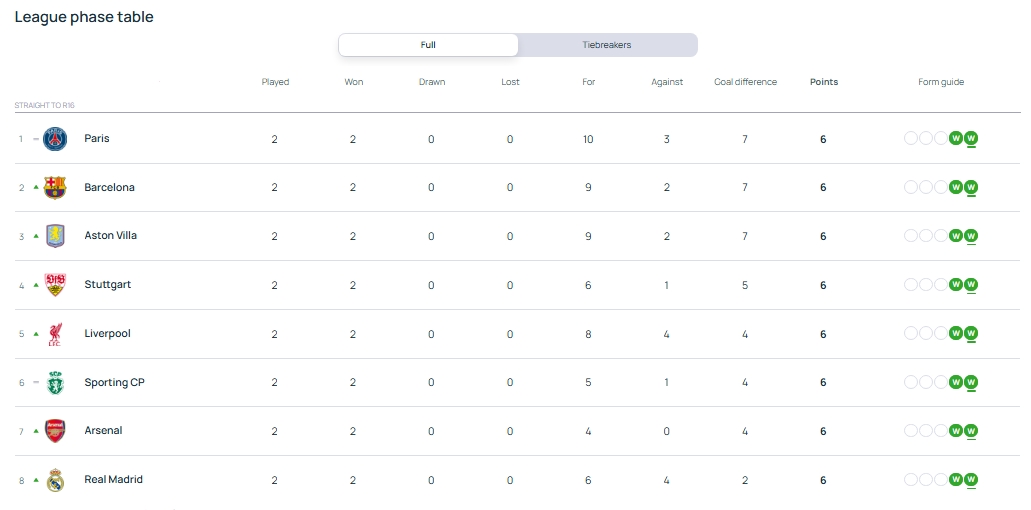The image size is (1031, 510).
Task: Open the Liverpool team link
Action: coord(107,333)
